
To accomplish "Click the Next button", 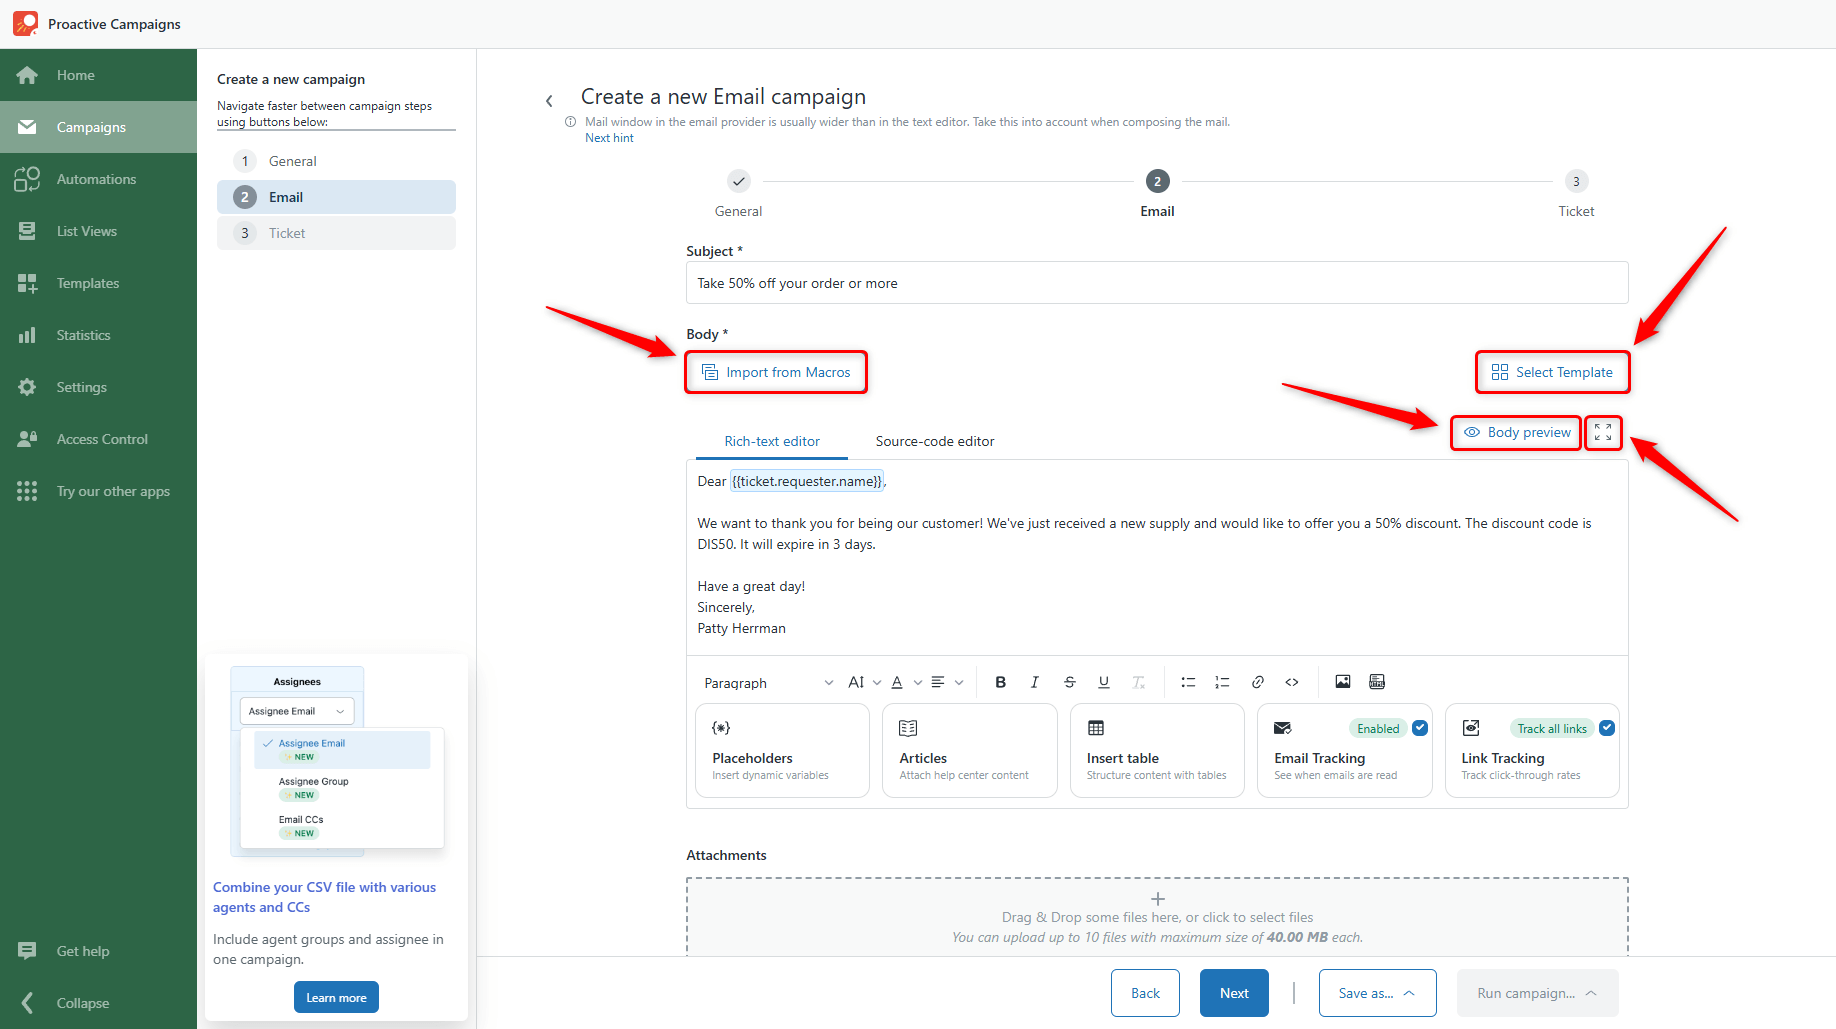I will point(1234,993).
